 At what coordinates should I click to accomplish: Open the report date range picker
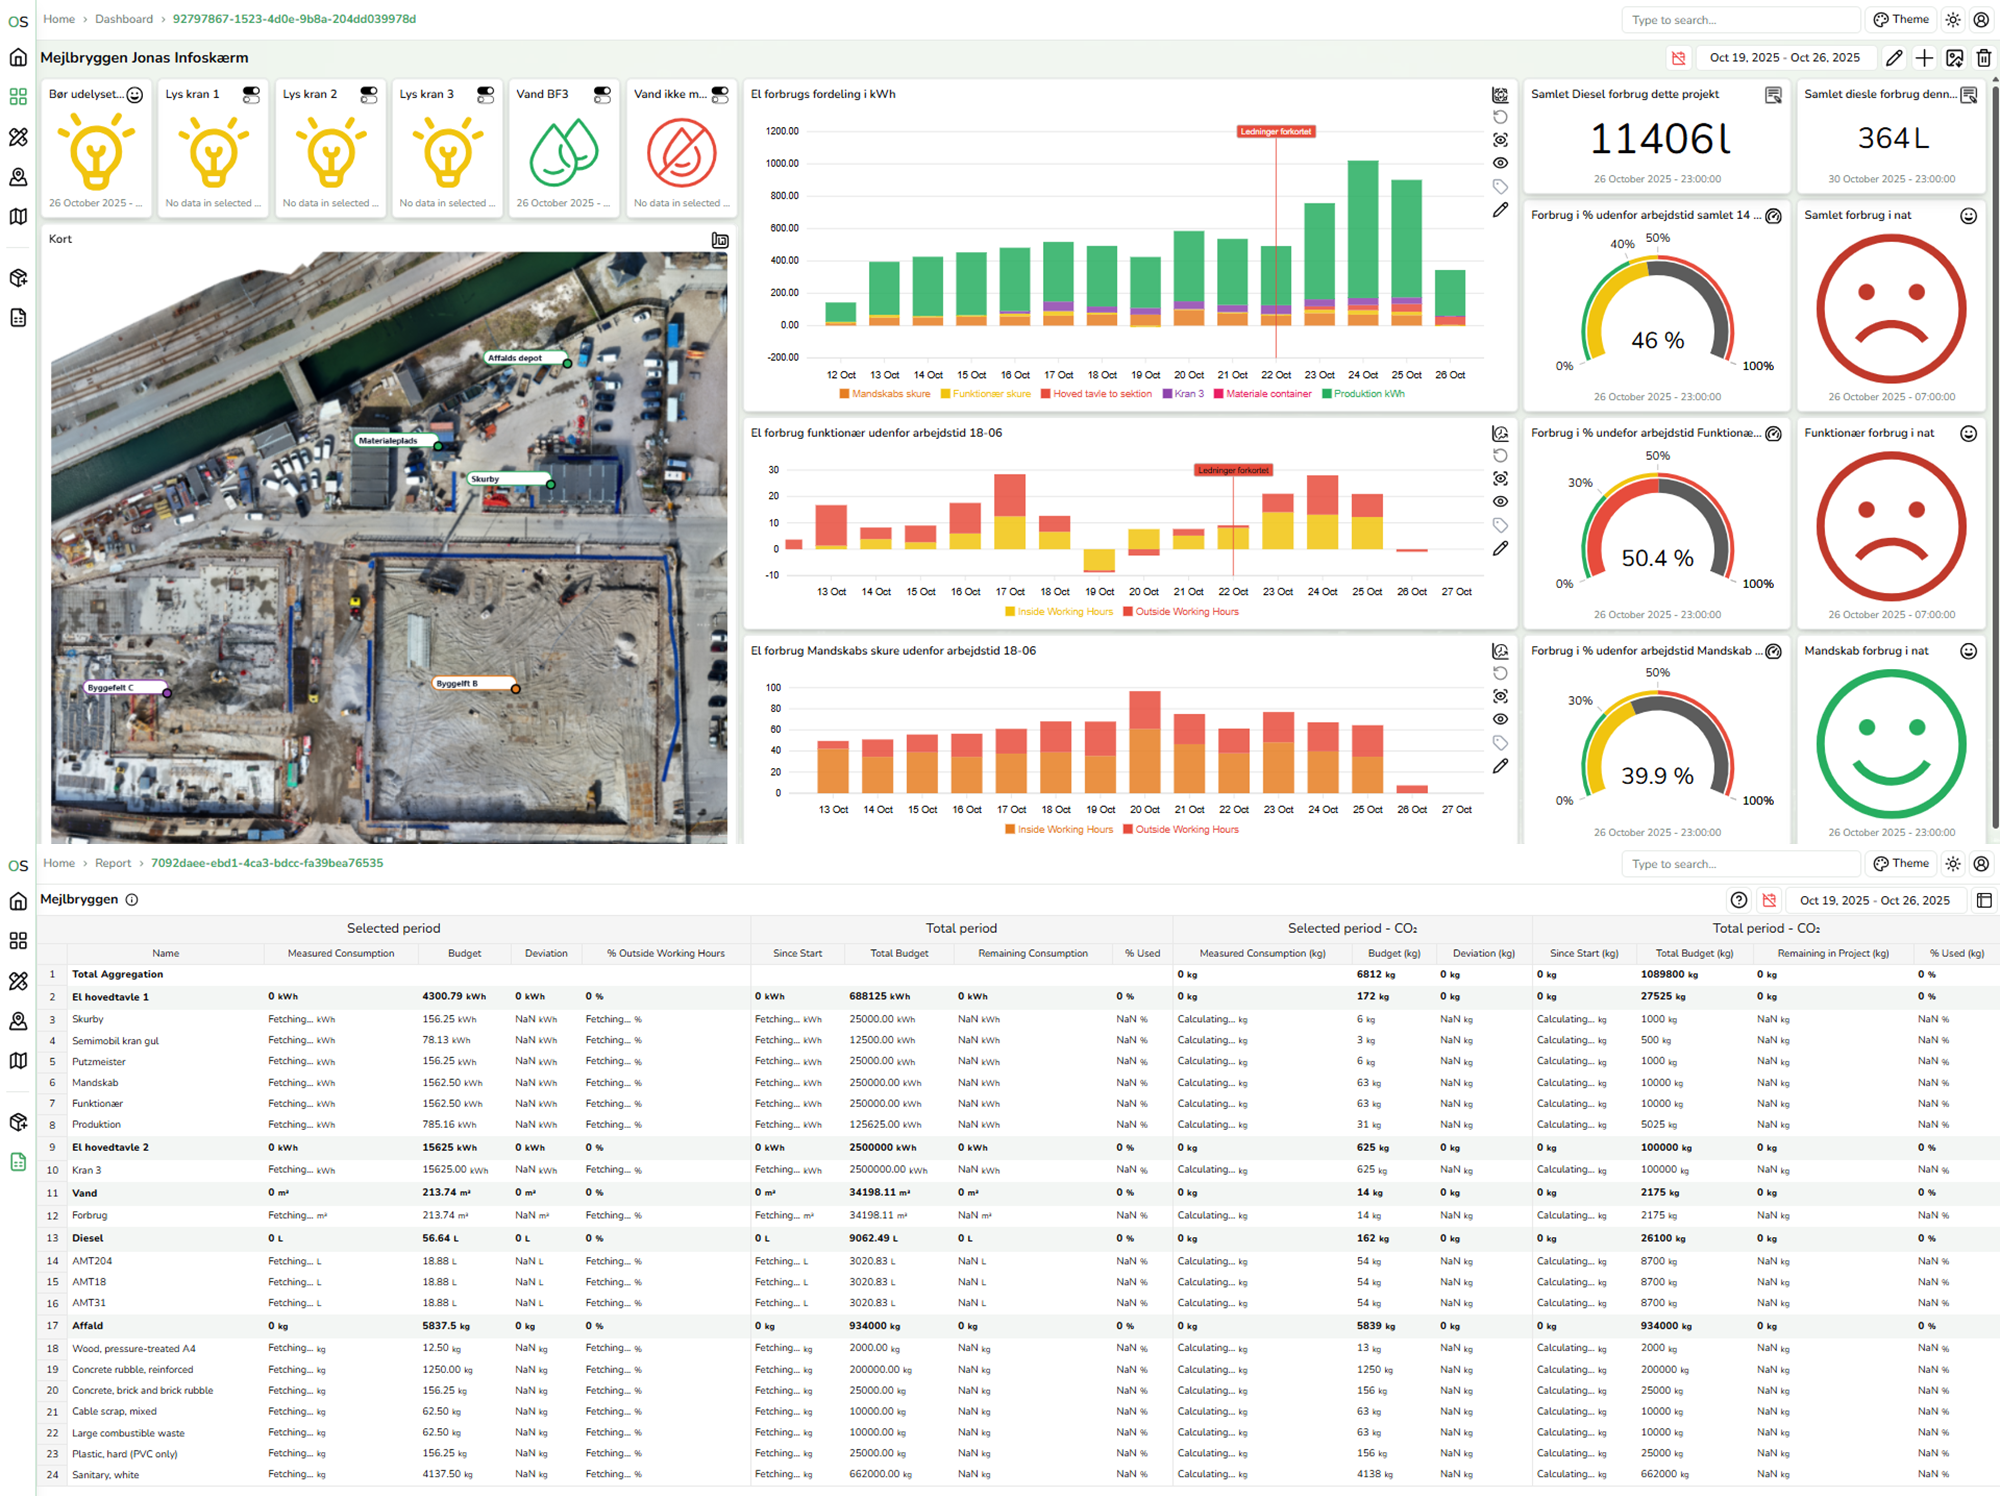(x=1874, y=900)
